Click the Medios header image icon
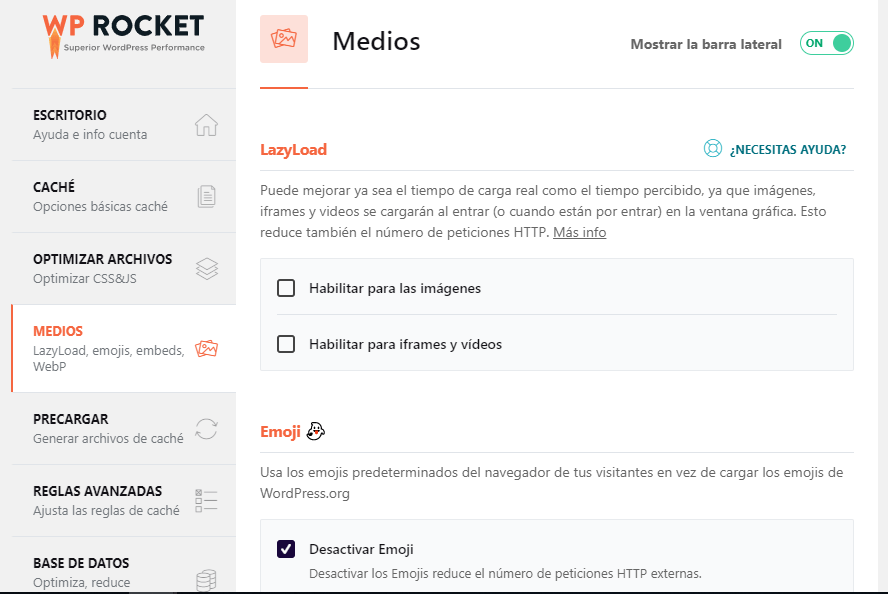 284,39
